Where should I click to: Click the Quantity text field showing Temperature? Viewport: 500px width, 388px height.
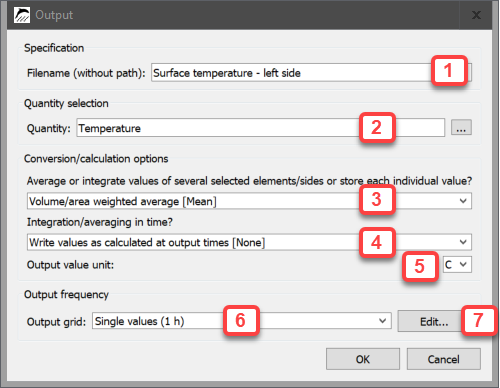click(x=261, y=128)
